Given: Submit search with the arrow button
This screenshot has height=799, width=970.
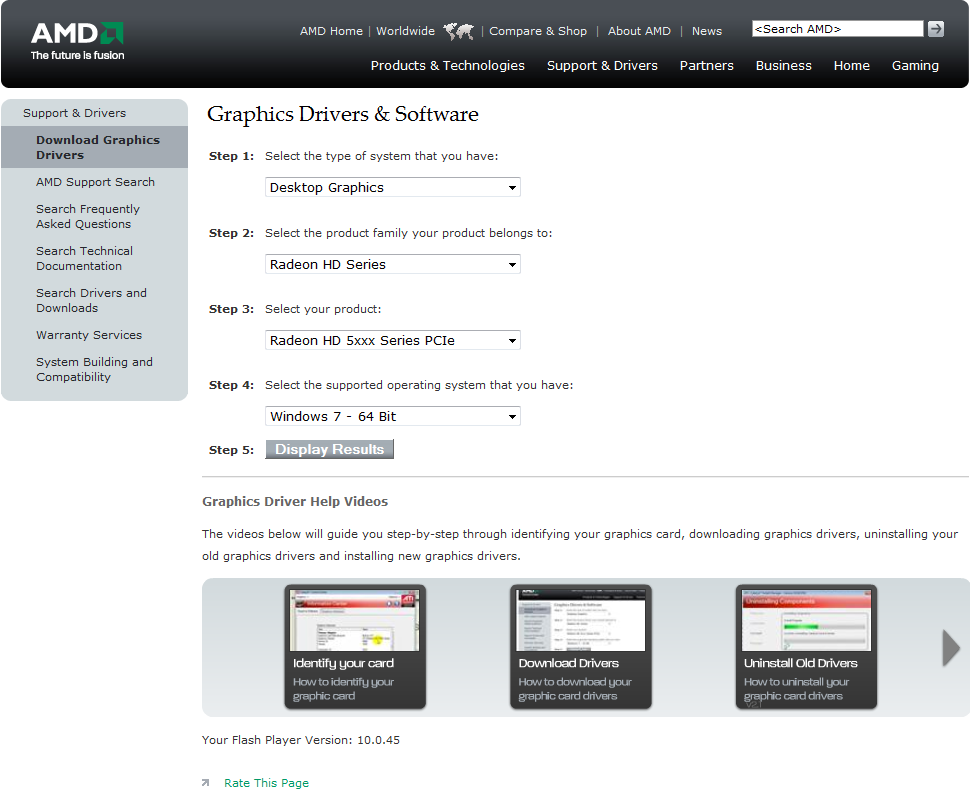Looking at the screenshot, I should [936, 28].
